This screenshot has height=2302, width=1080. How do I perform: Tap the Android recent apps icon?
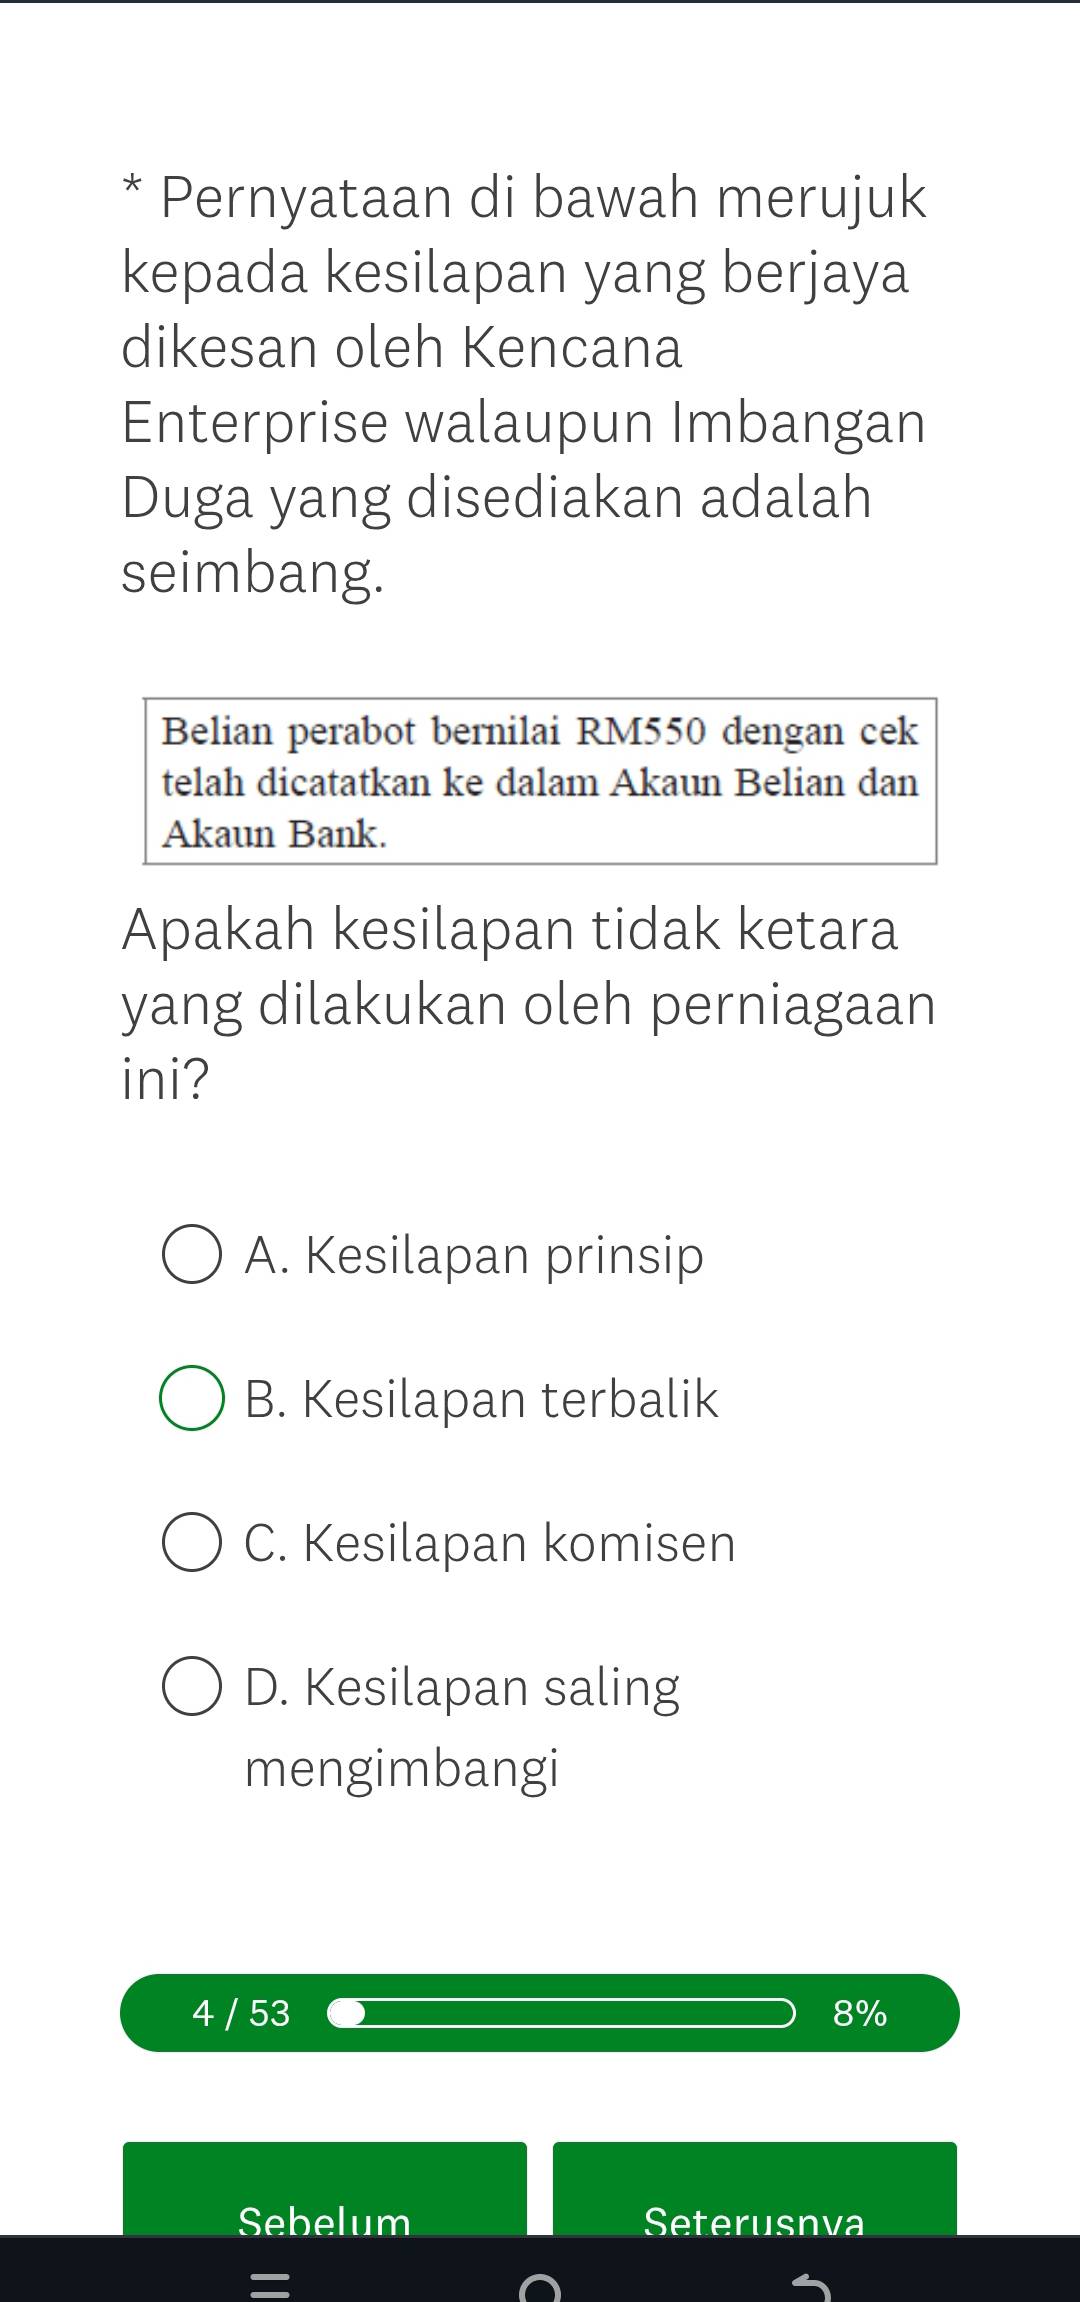pos(269,2279)
